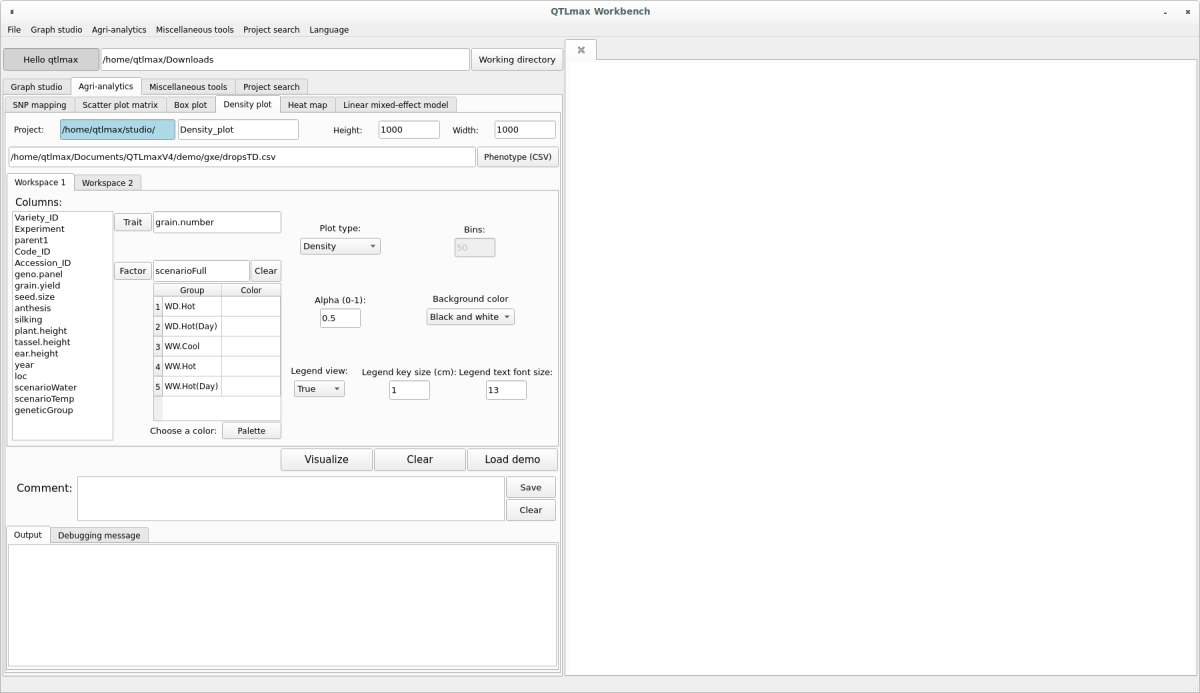
Task: Select grain.yield in the Columns list
Action: (x=38, y=286)
